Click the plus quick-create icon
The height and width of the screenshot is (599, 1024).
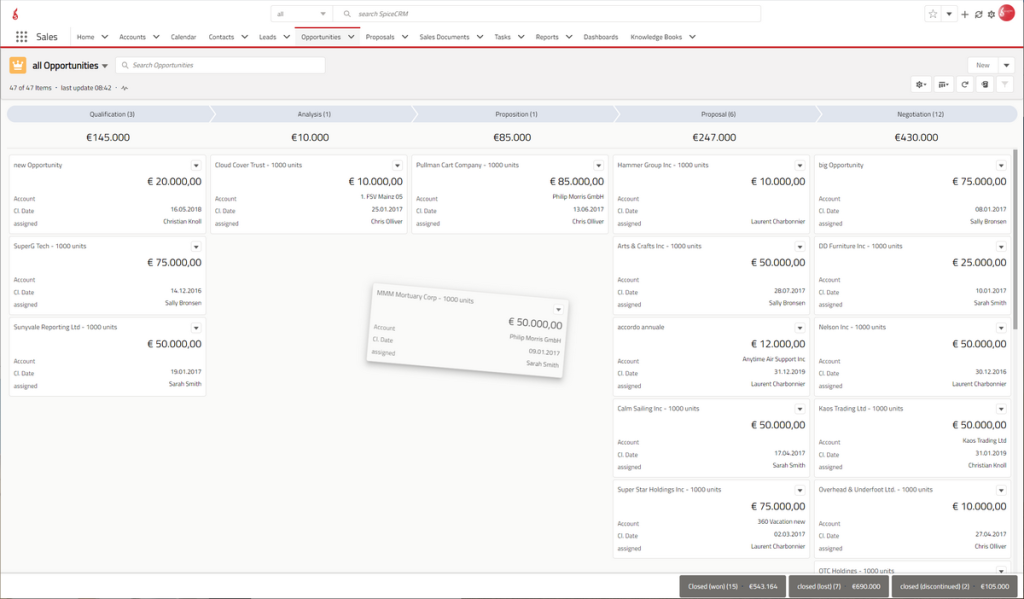(964, 14)
